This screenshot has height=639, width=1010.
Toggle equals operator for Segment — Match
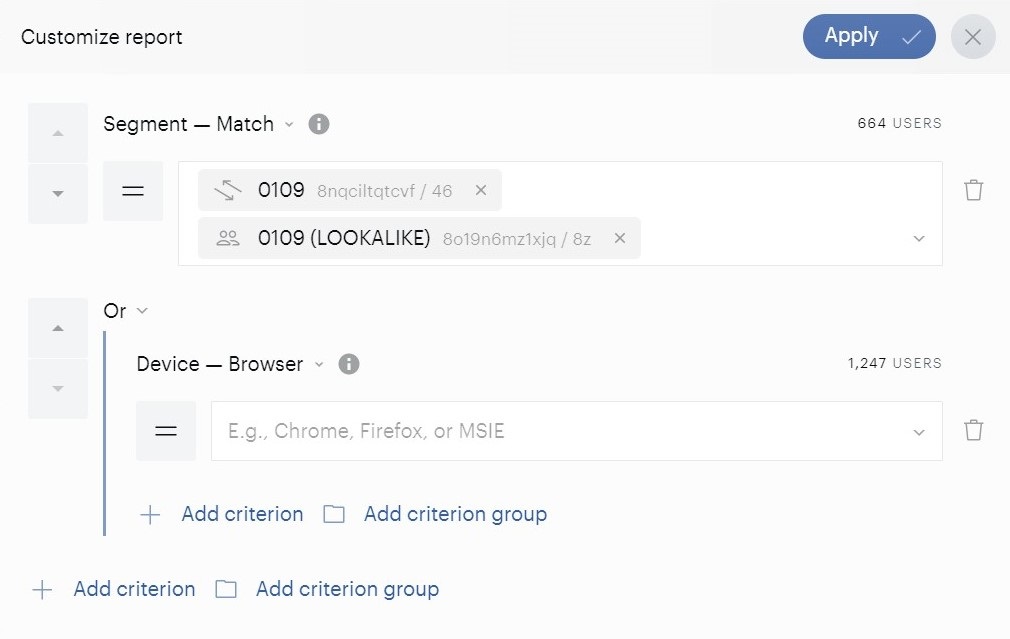point(133,191)
